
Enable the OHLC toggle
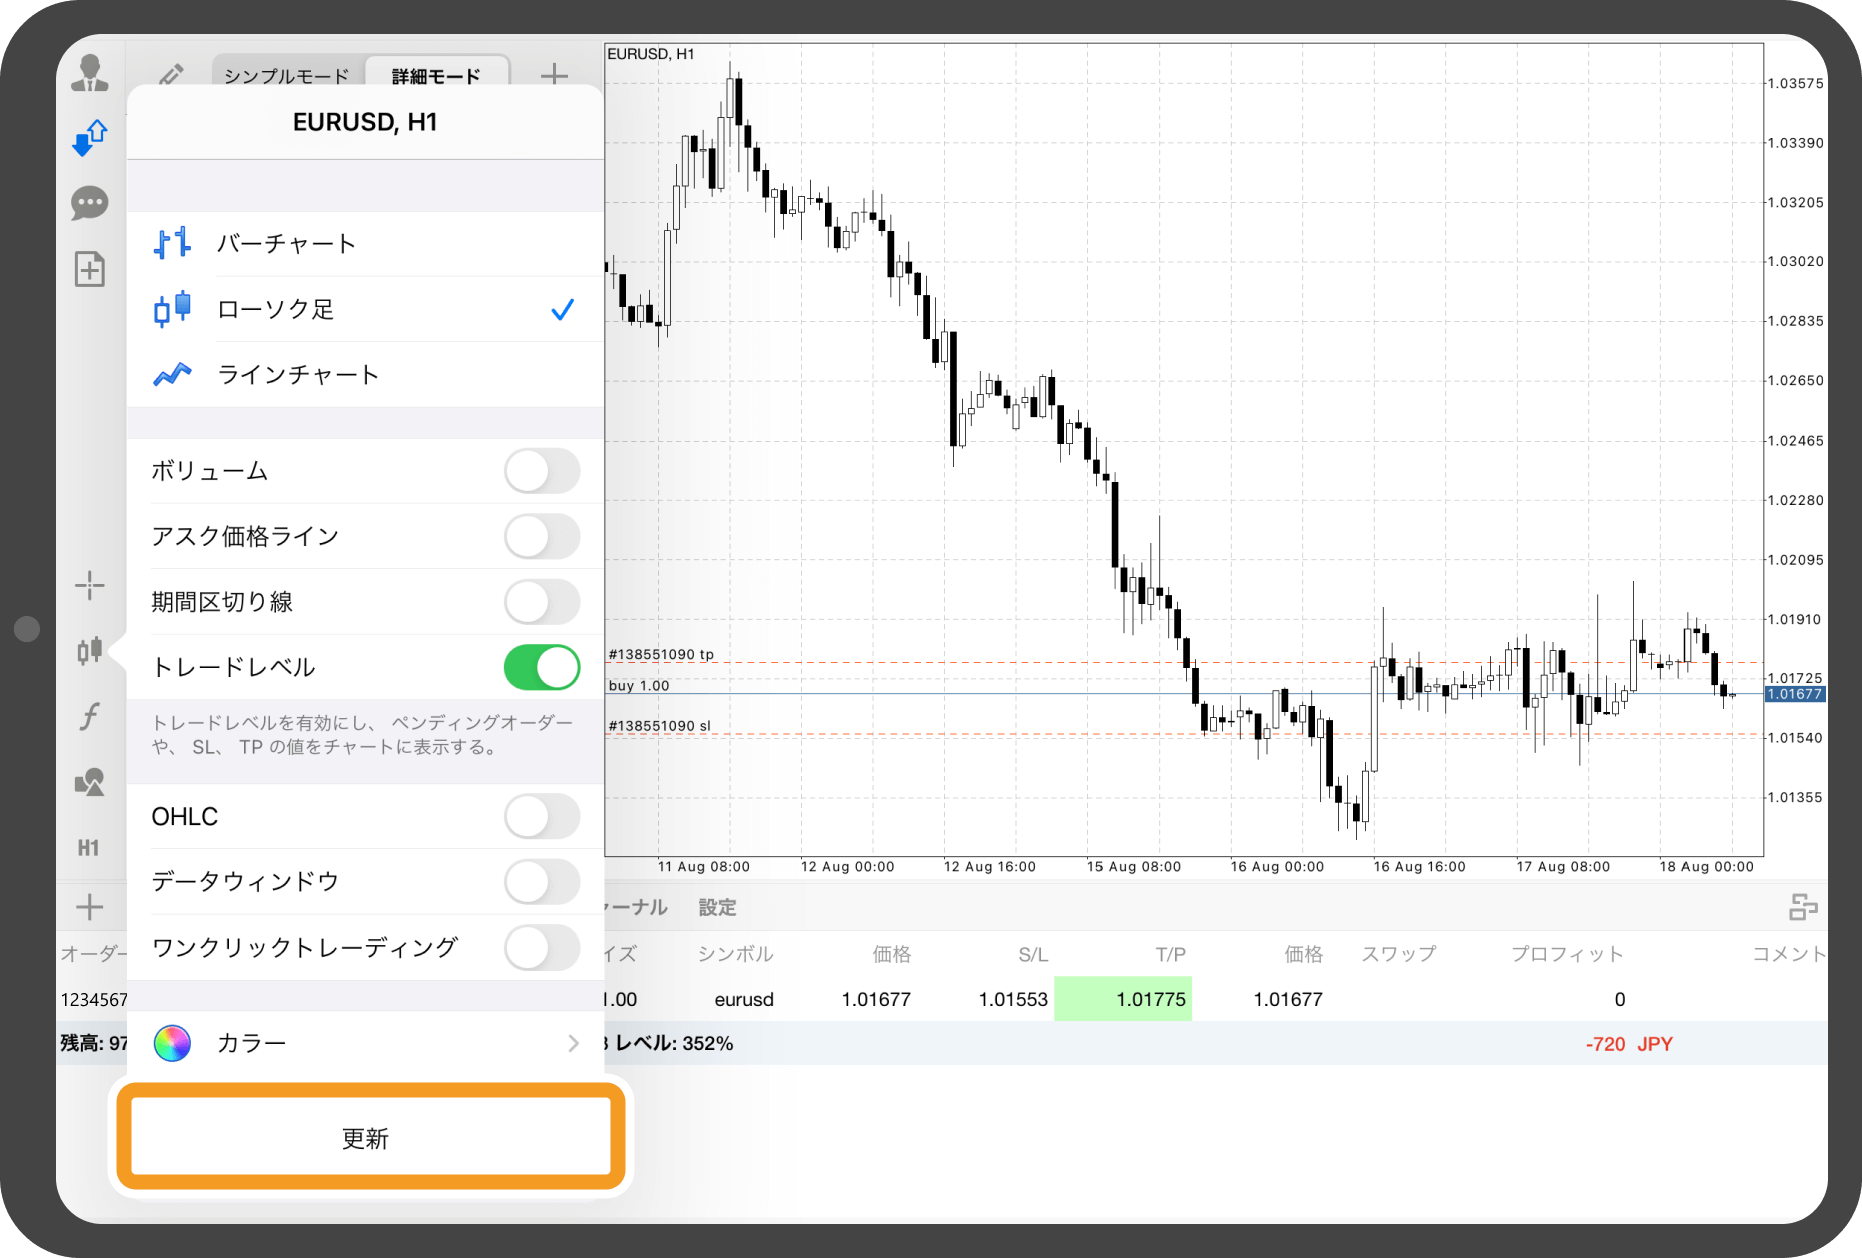[x=541, y=816]
